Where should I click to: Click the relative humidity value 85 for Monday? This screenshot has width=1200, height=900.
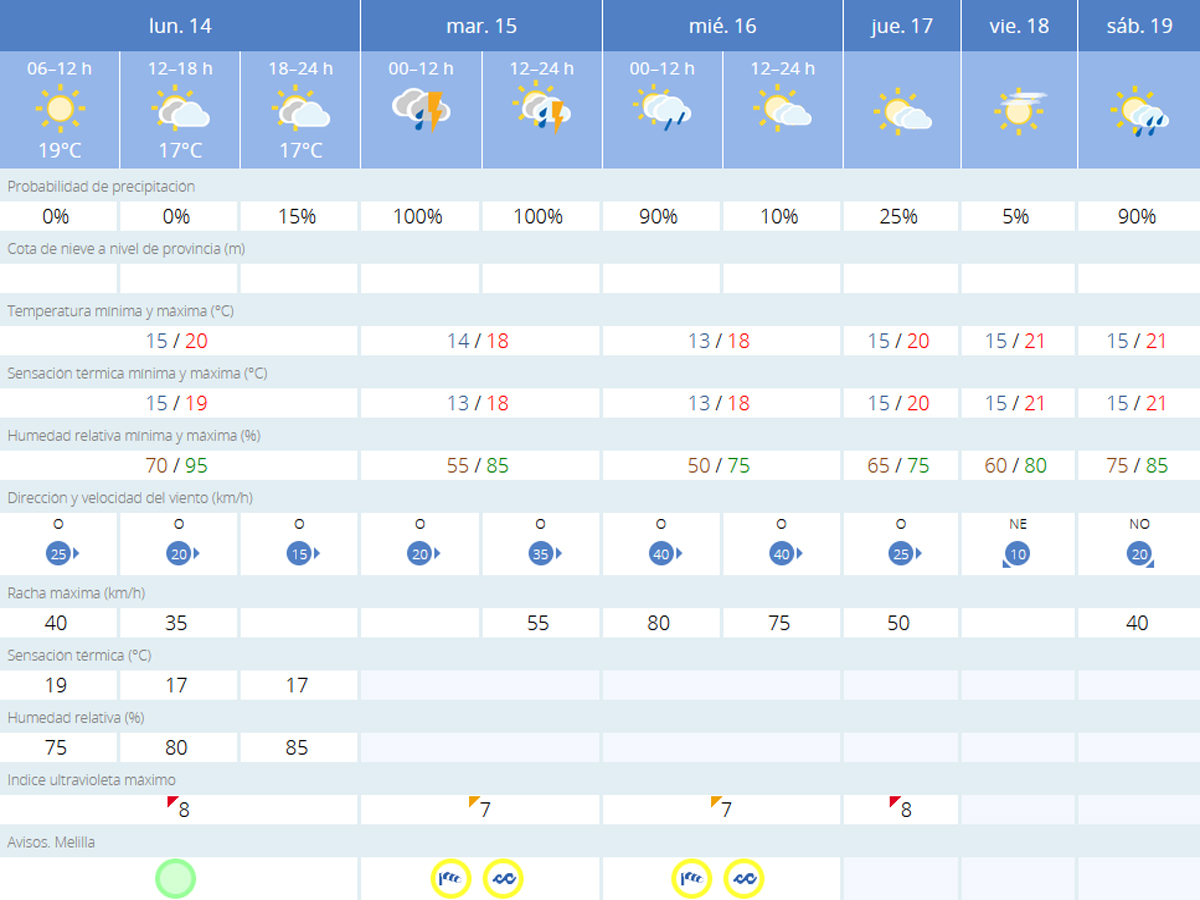tap(297, 747)
